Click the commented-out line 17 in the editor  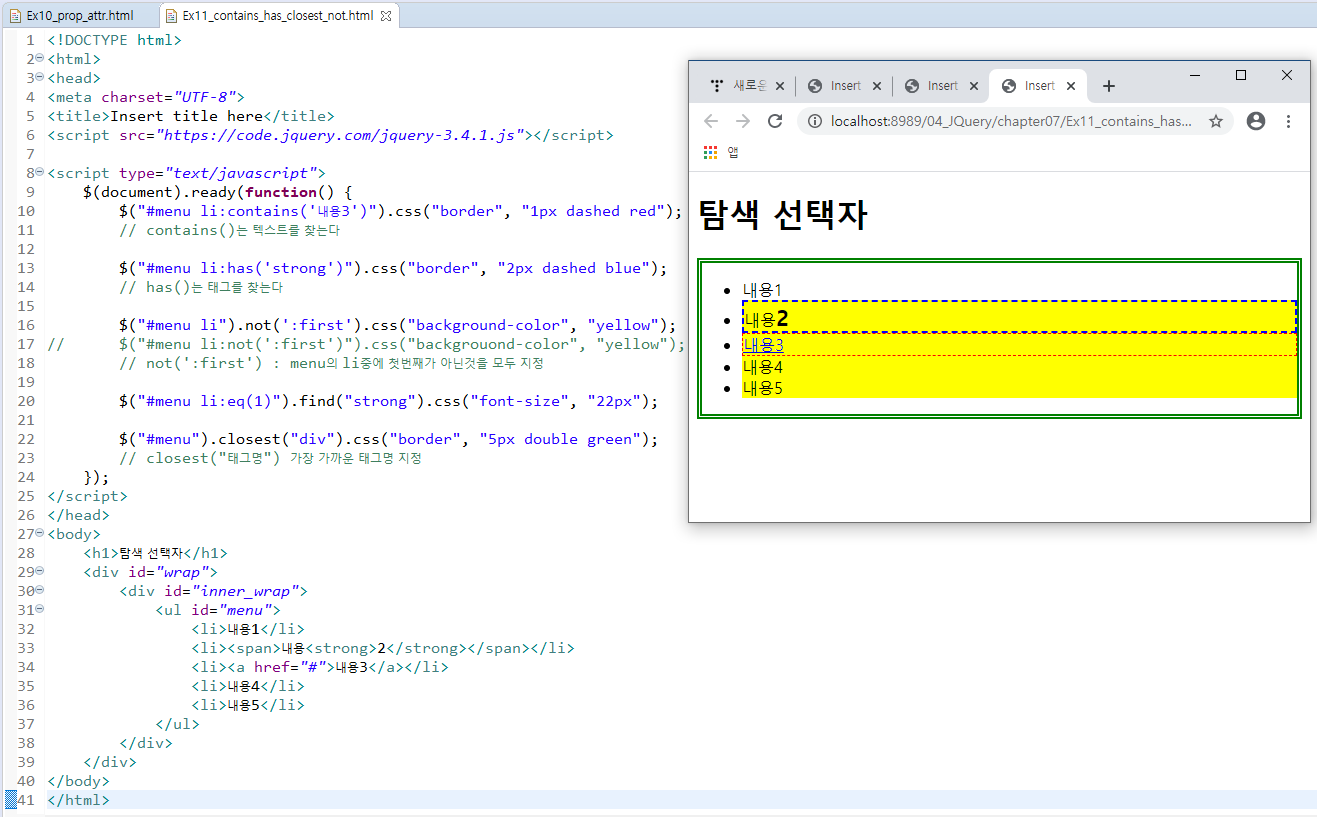point(366,344)
